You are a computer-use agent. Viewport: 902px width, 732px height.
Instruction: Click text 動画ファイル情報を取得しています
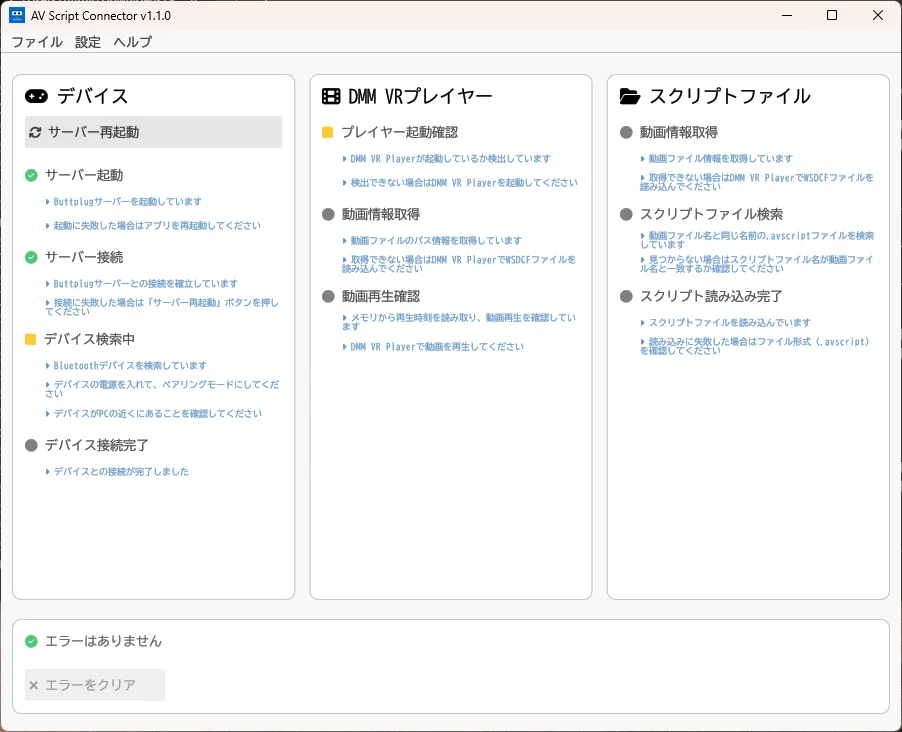pos(721,158)
